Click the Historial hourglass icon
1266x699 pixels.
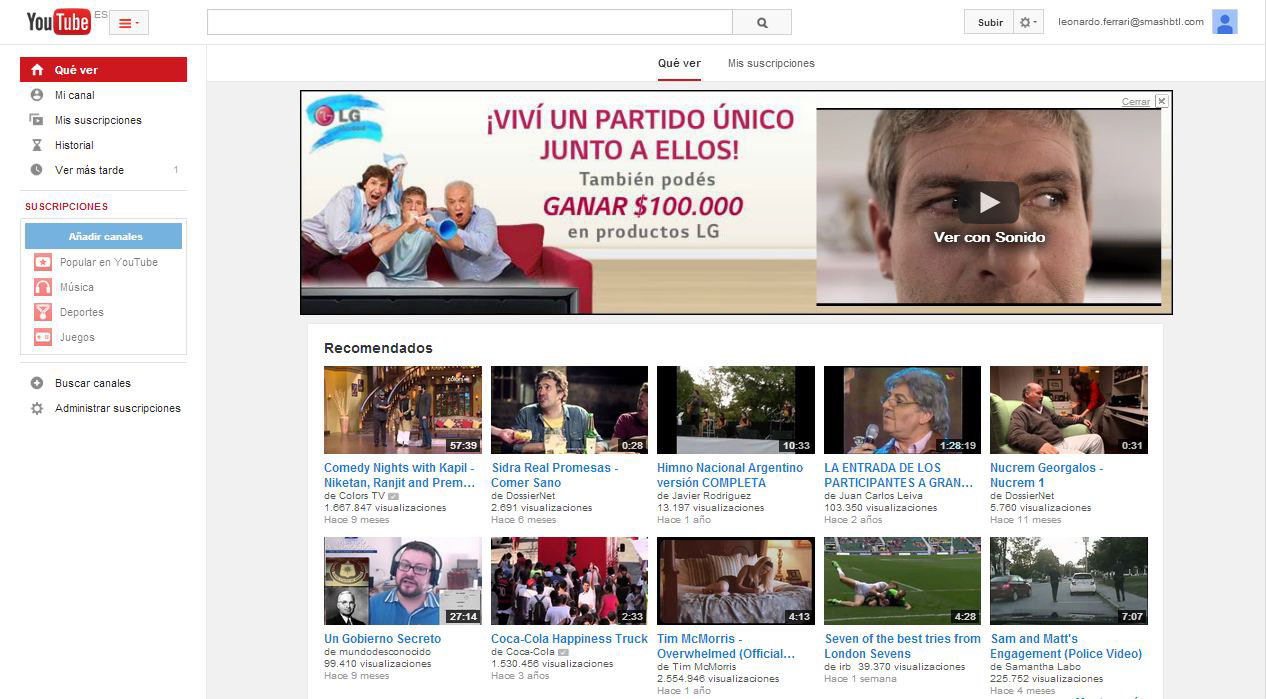pos(37,145)
